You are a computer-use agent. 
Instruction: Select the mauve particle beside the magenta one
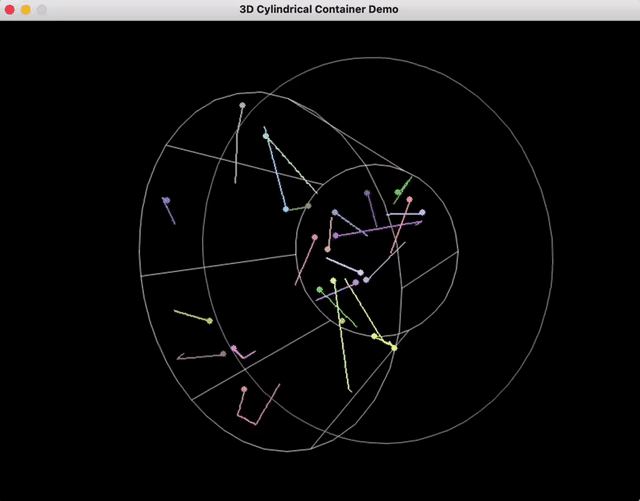pyautogui.click(x=223, y=354)
